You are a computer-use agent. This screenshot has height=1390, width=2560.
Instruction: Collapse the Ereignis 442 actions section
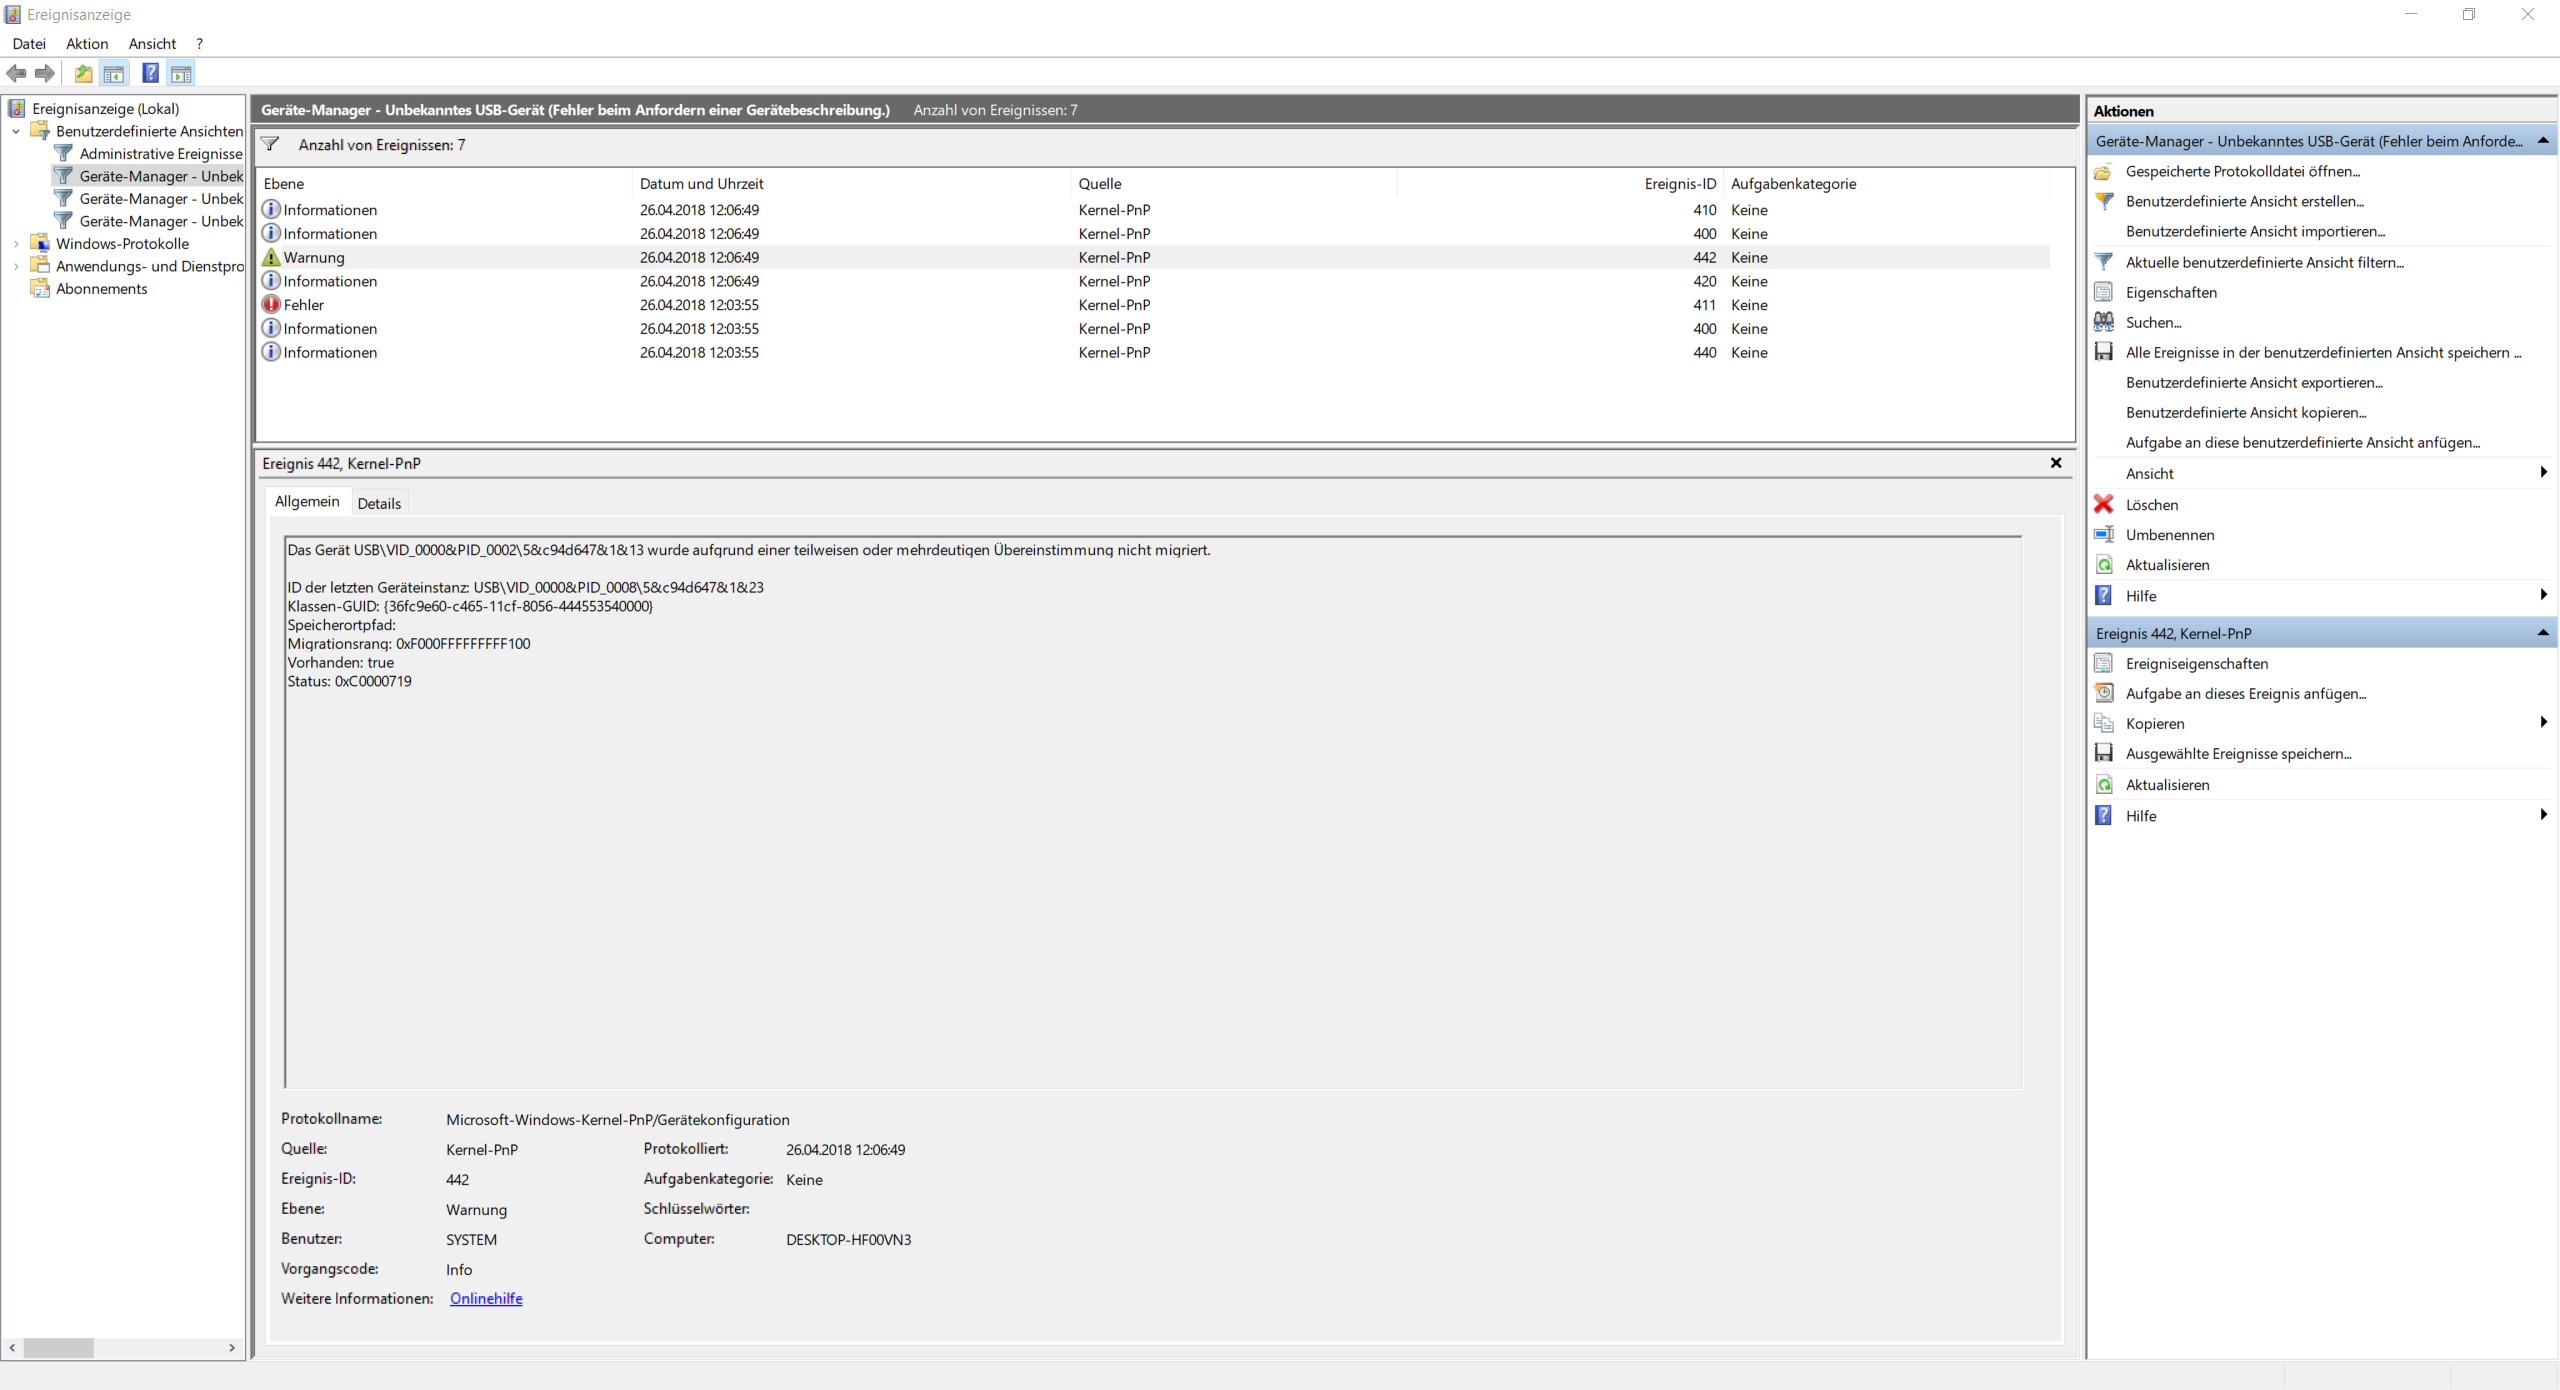coord(2542,633)
